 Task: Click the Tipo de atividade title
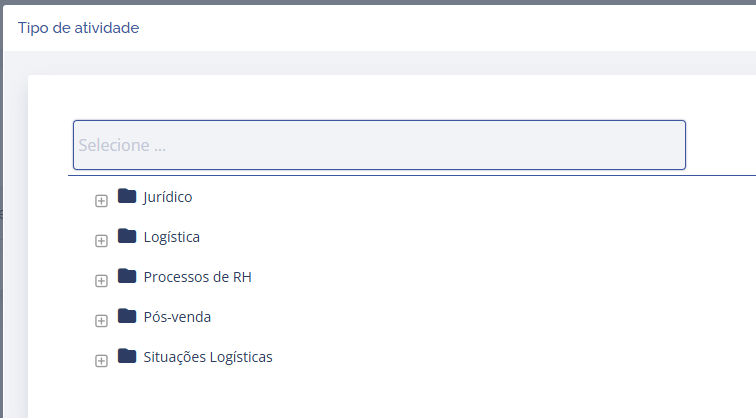coord(78,28)
